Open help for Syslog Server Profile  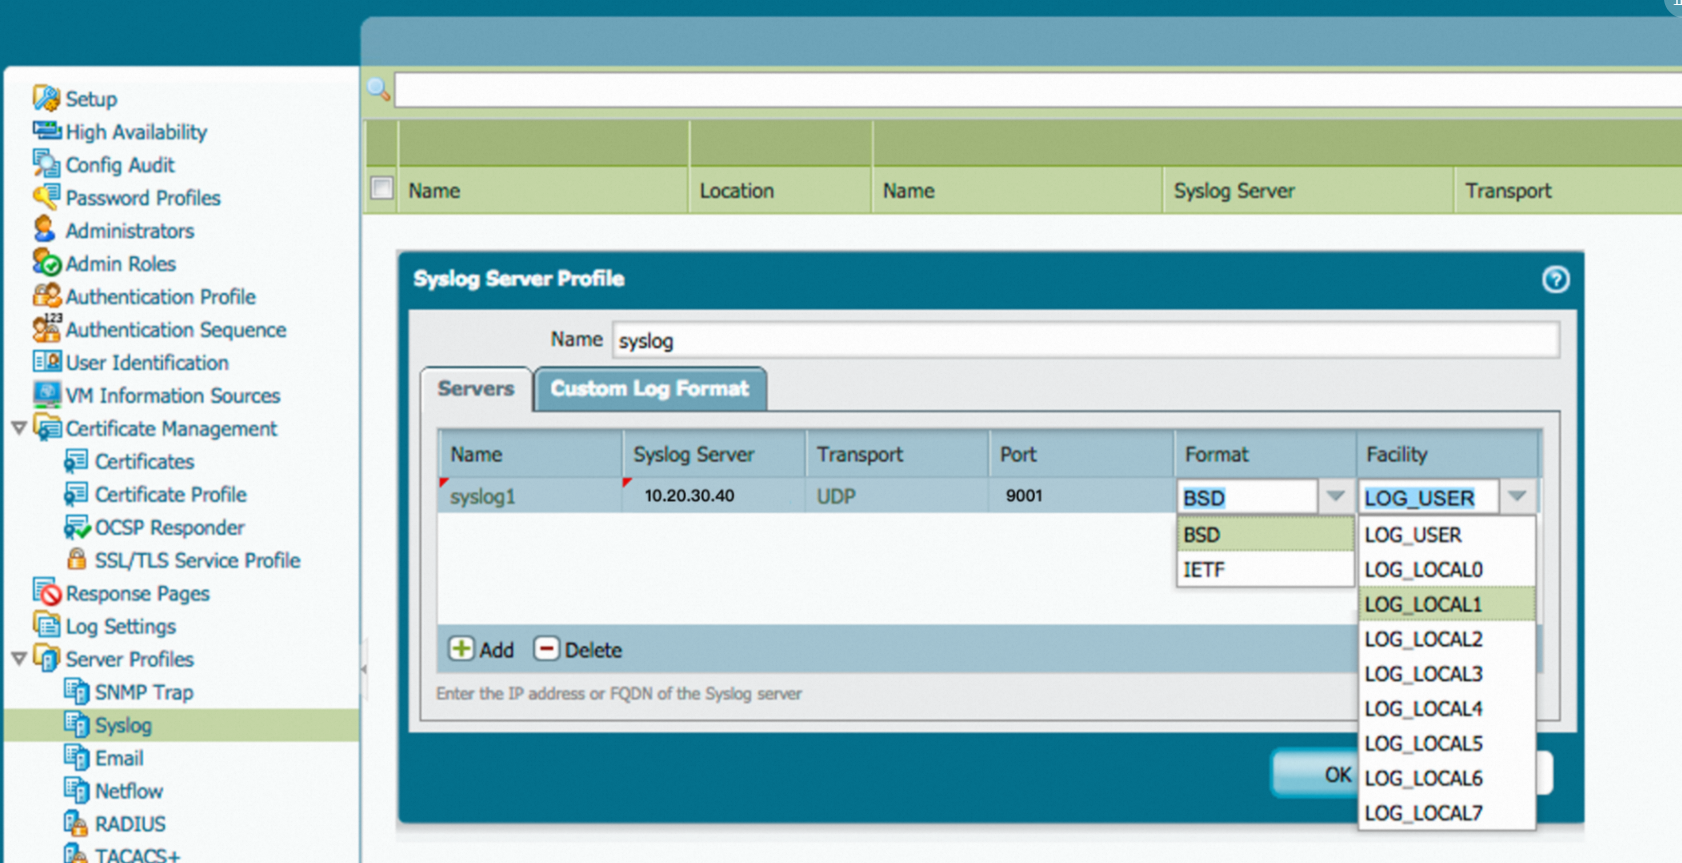(x=1554, y=279)
